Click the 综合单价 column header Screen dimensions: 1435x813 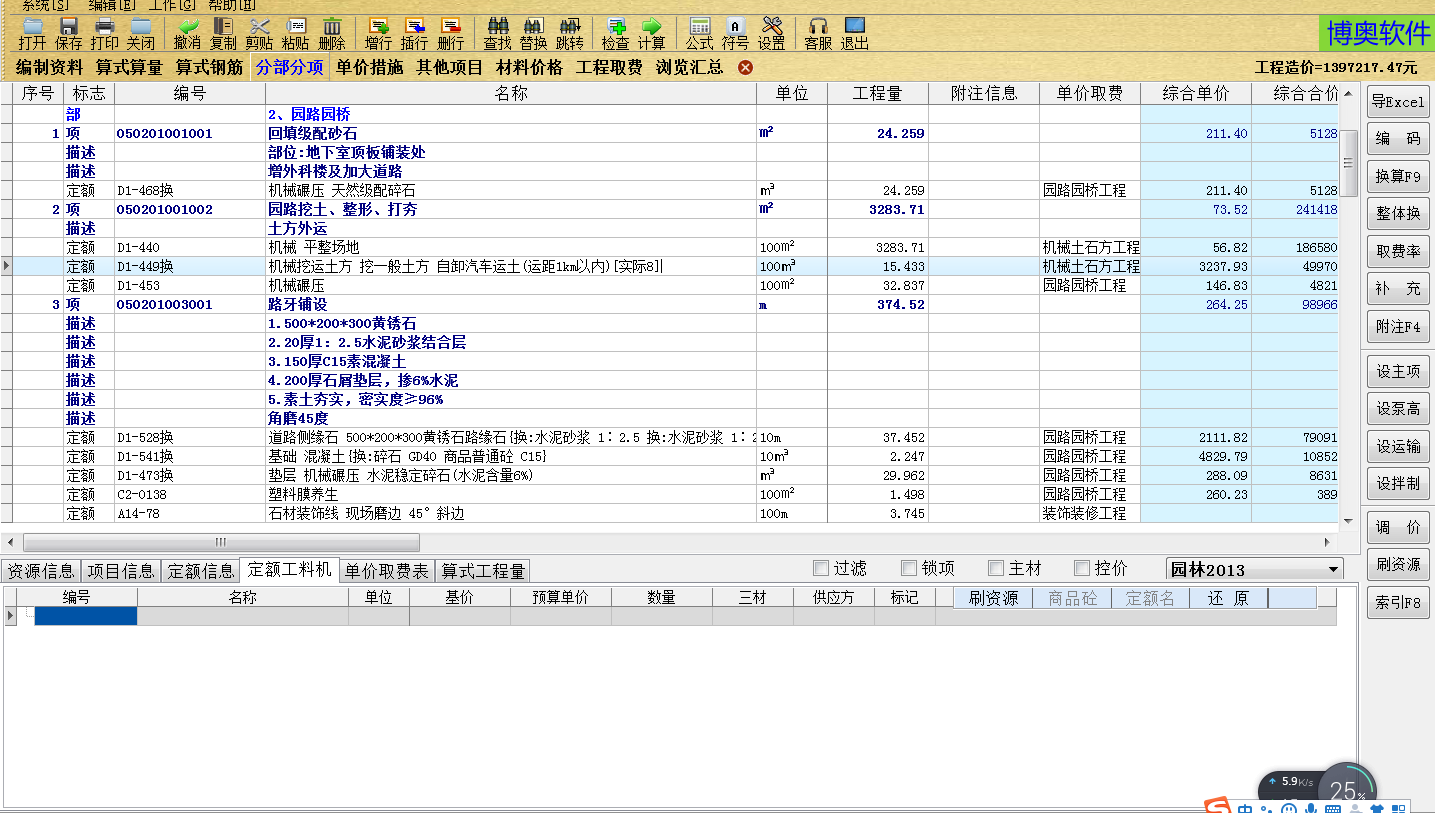(x=1195, y=93)
